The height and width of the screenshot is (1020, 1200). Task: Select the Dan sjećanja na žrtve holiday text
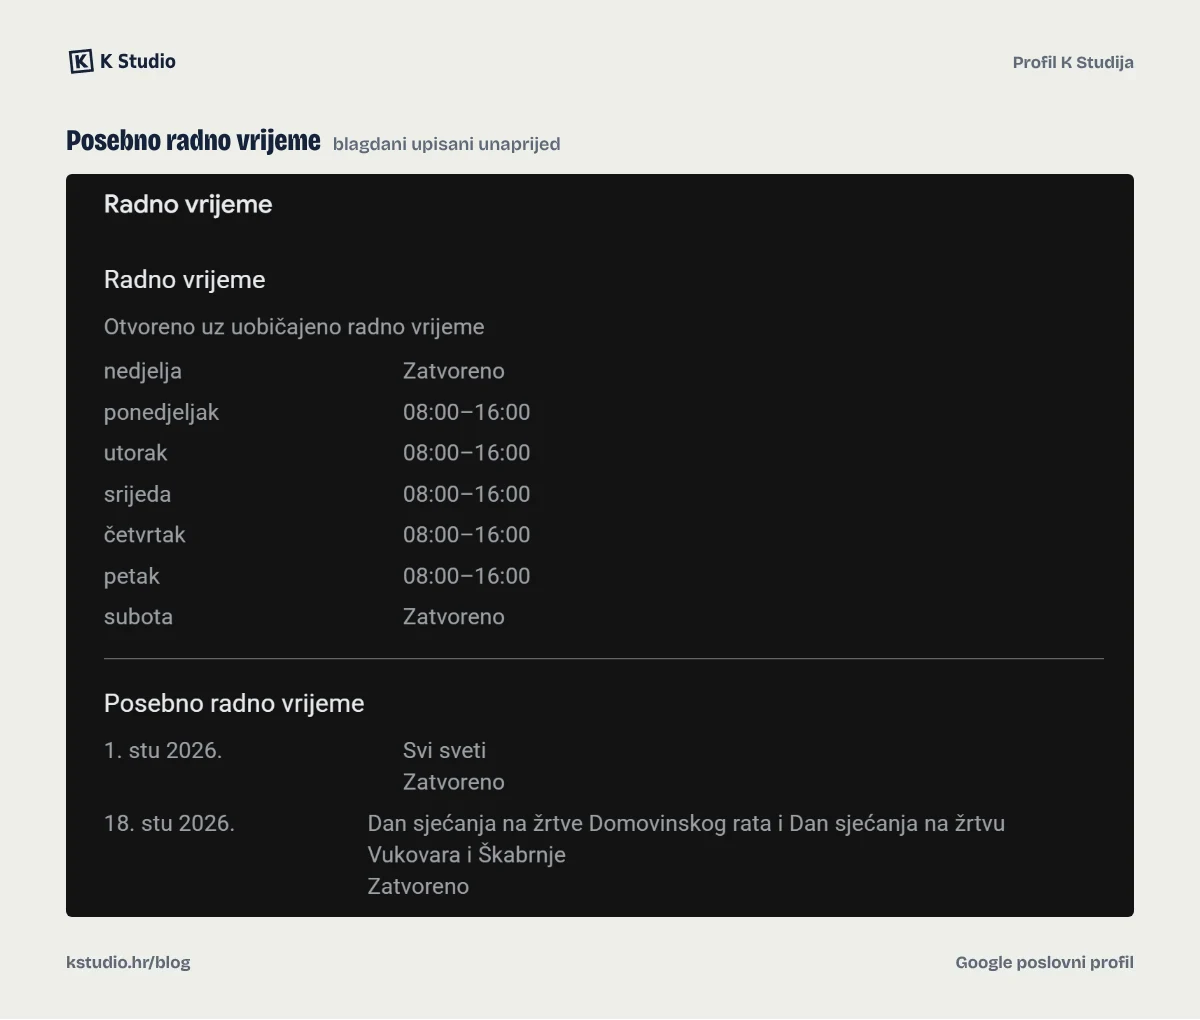pos(686,839)
